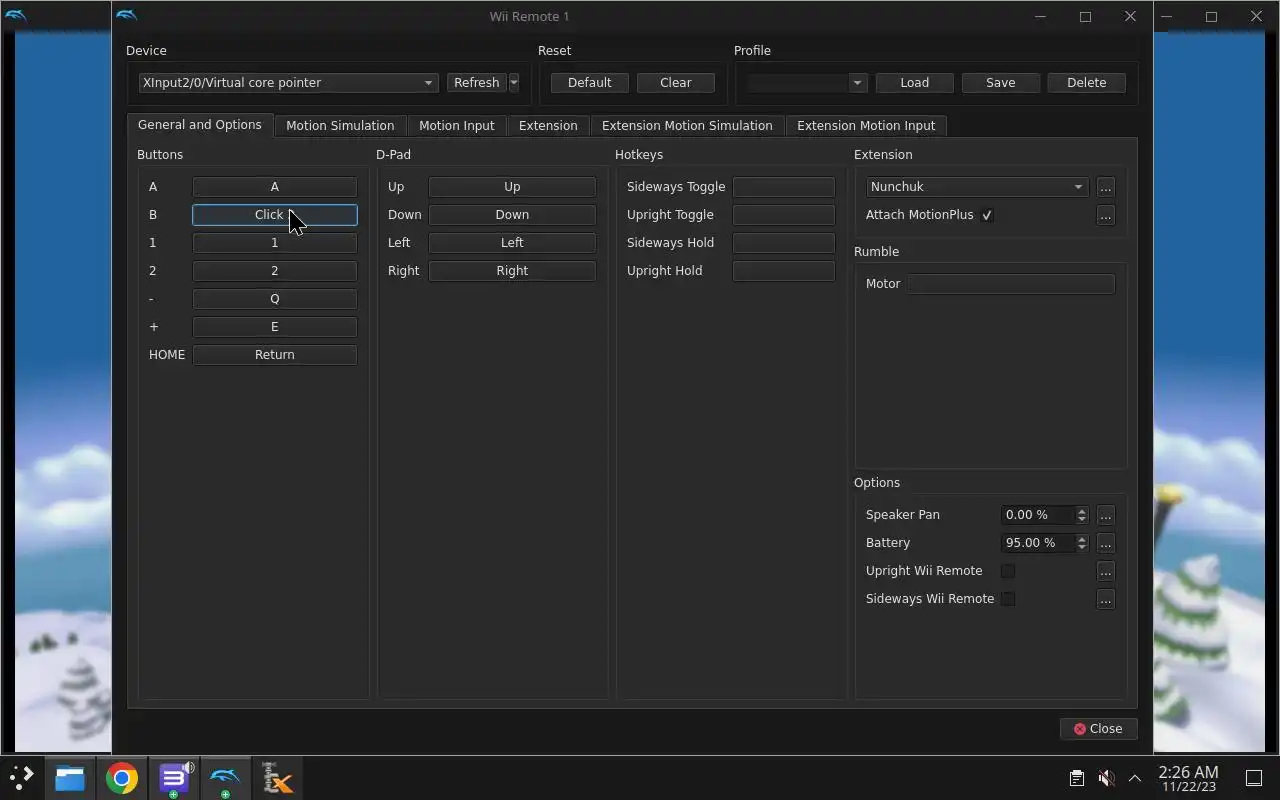
Task: Open the Device dropdown list
Action: point(288,83)
